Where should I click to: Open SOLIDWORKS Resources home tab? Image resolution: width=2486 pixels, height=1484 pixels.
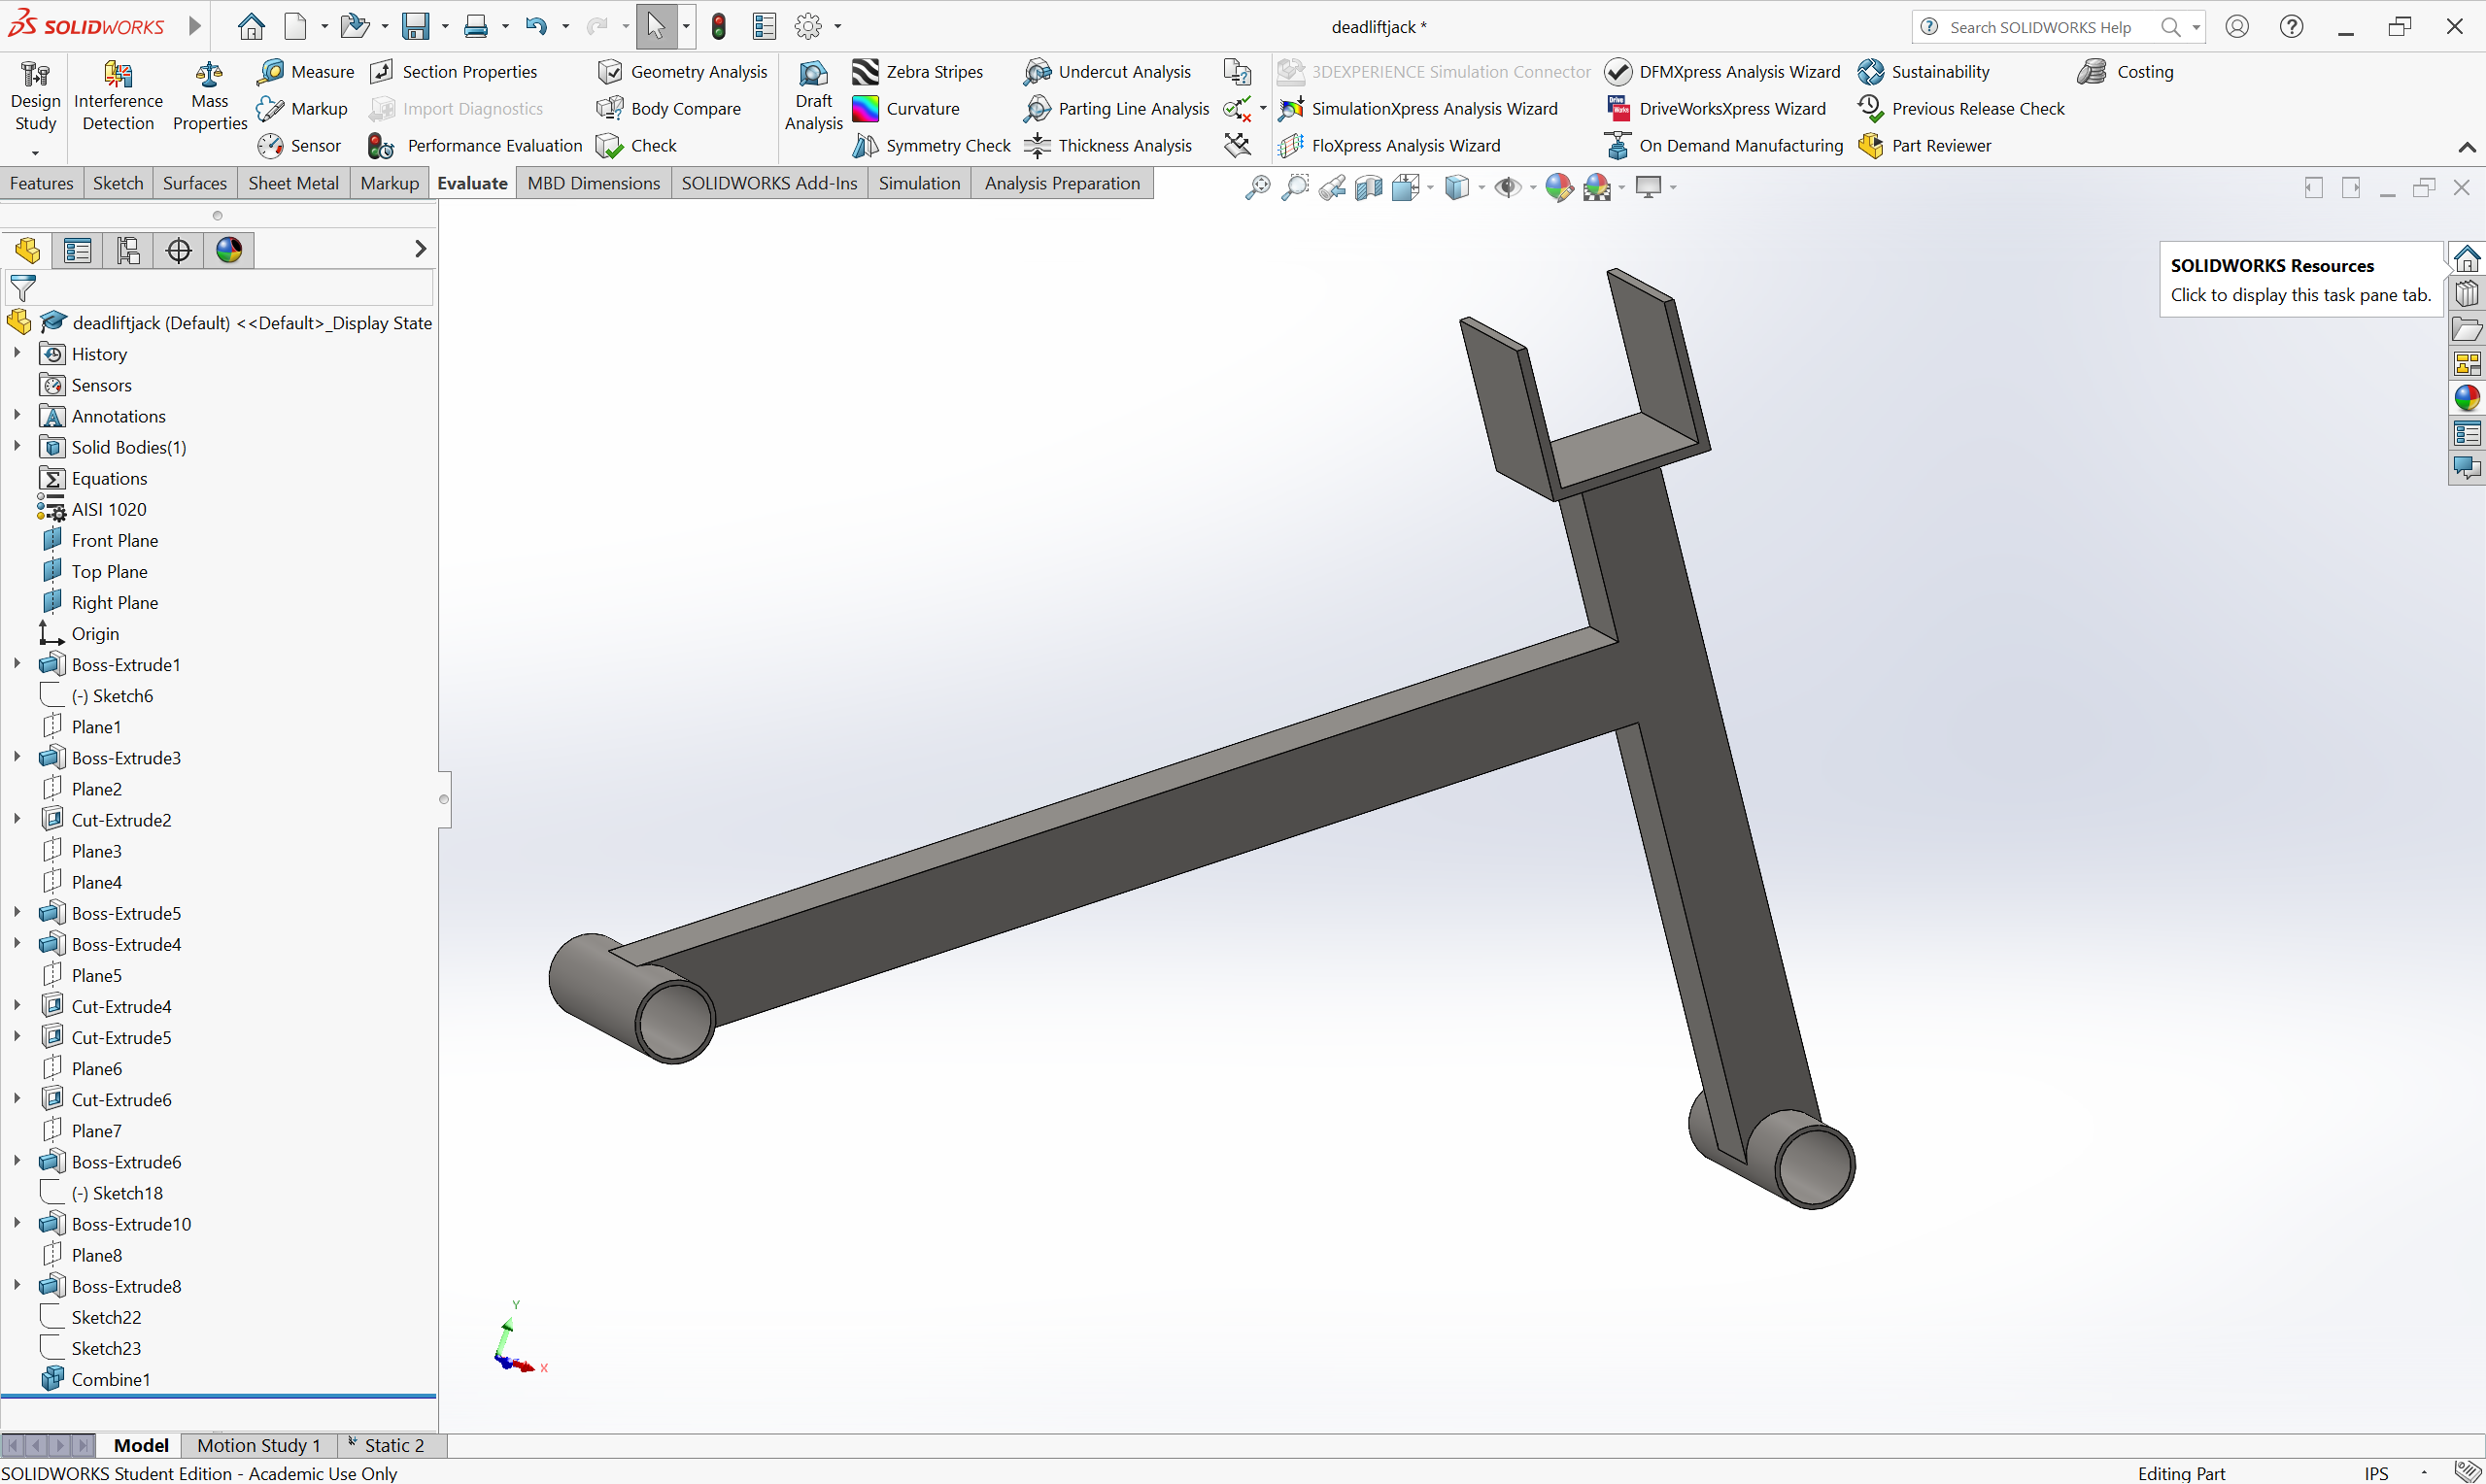pos(2467,259)
